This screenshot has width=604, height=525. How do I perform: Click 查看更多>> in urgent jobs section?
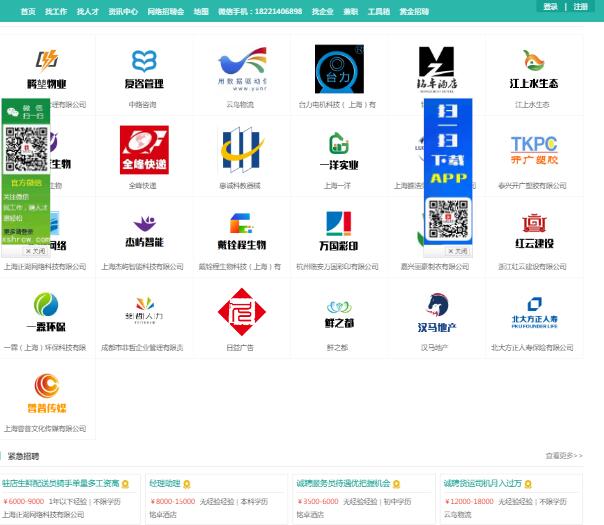[x=564, y=456]
